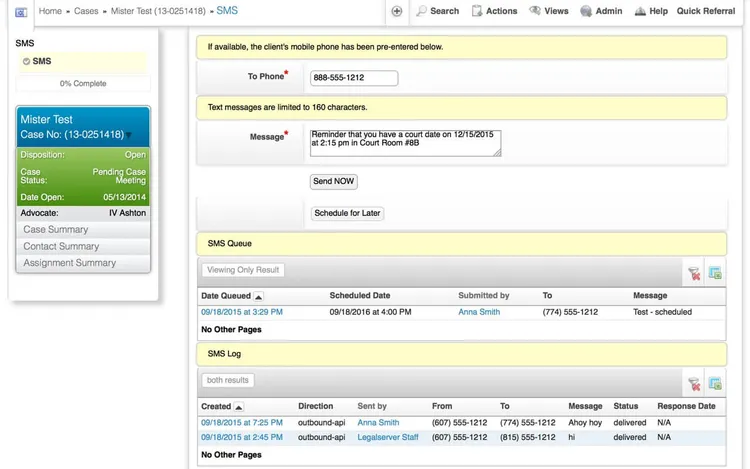Click the IV Ashton advocate value
Viewport: 750px width, 469px height.
coord(127,213)
